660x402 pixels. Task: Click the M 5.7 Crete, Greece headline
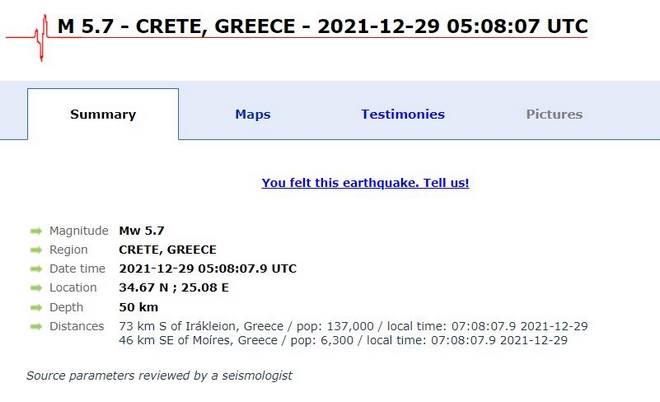[x=323, y=26]
